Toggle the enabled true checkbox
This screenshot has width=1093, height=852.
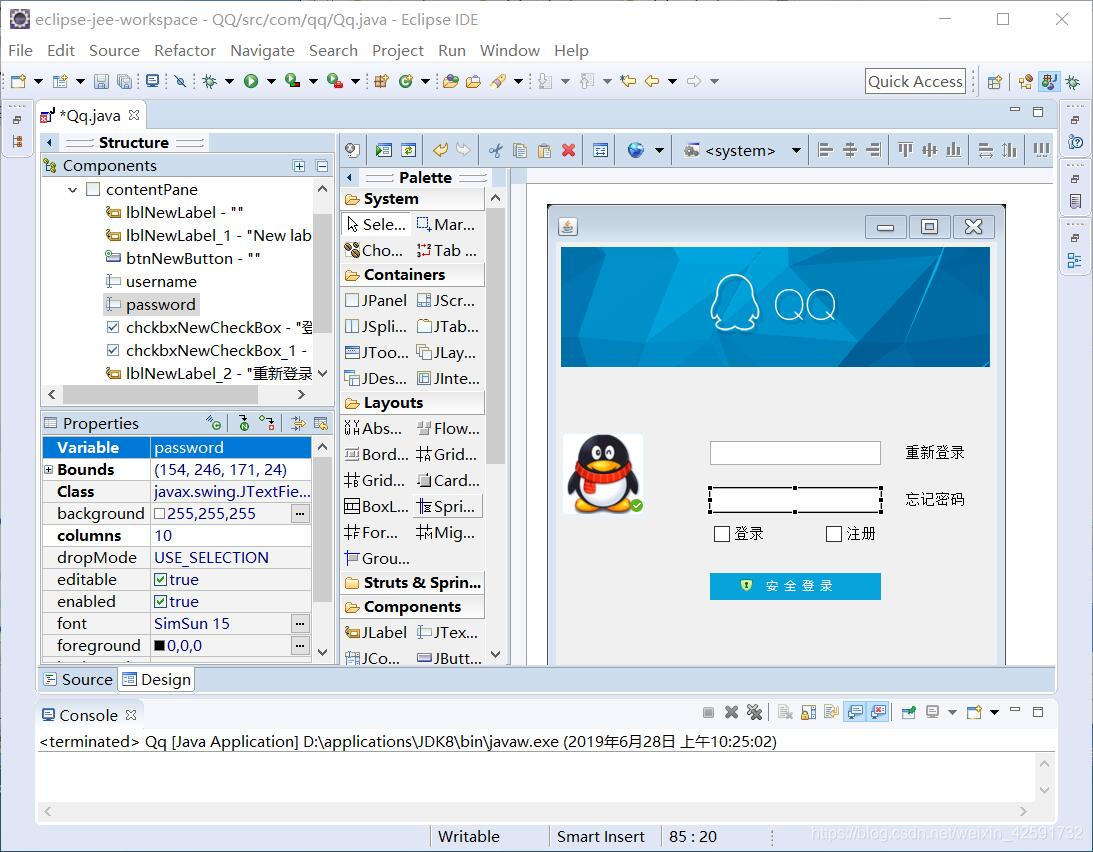[x=160, y=602]
